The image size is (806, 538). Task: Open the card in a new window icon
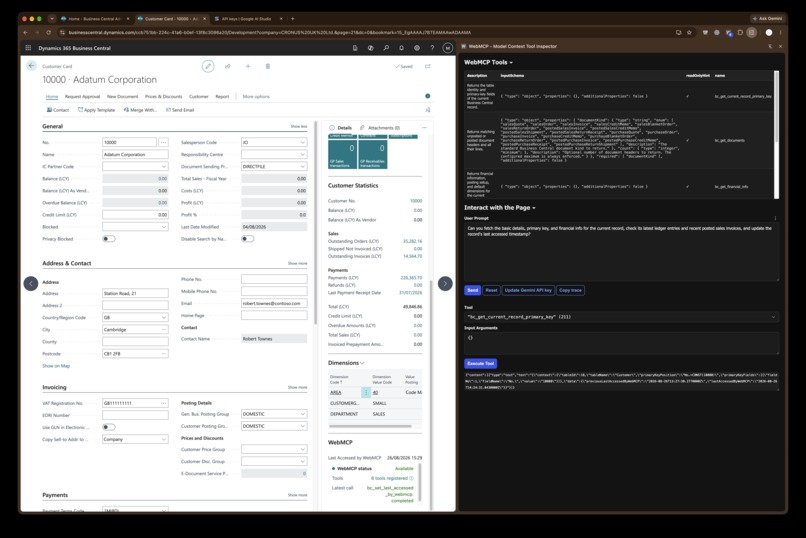click(427, 66)
